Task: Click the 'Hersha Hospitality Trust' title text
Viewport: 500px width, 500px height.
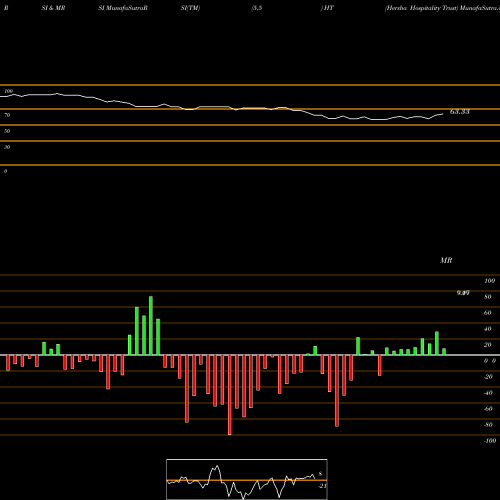Action: [x=421, y=8]
